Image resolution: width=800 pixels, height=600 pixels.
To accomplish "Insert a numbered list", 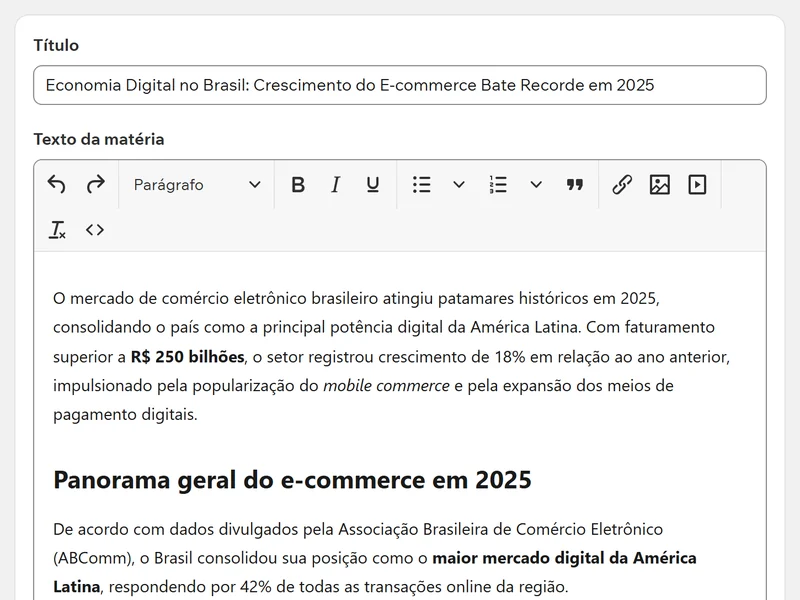I will tap(498, 184).
